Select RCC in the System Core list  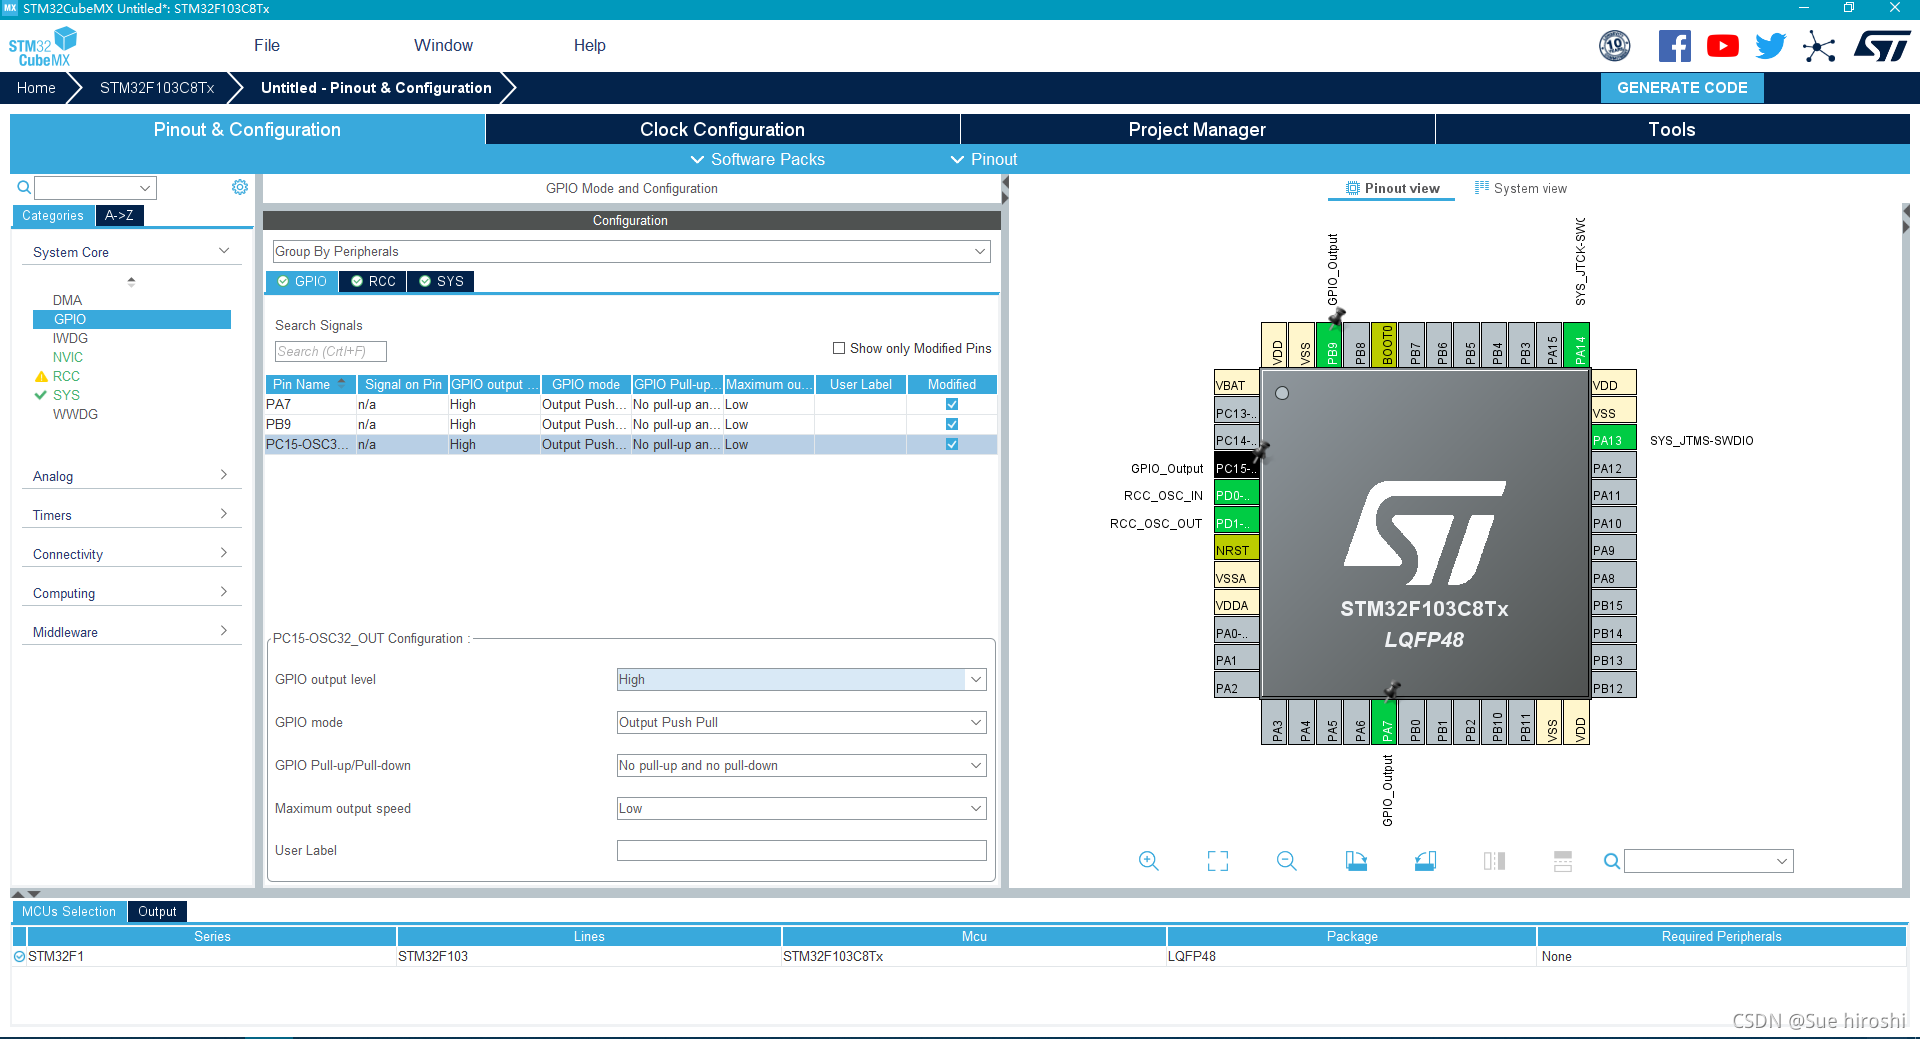[66, 376]
